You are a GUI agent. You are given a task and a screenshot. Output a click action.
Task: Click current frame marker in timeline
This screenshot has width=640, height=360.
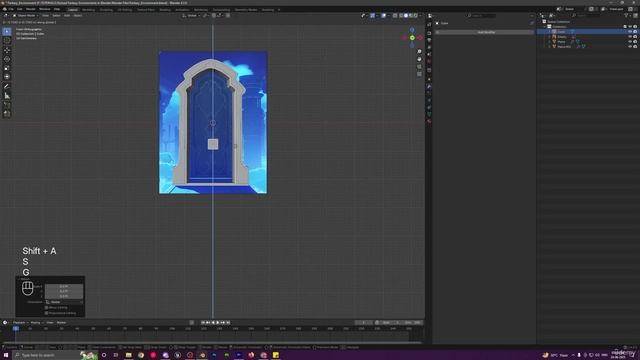16,328
